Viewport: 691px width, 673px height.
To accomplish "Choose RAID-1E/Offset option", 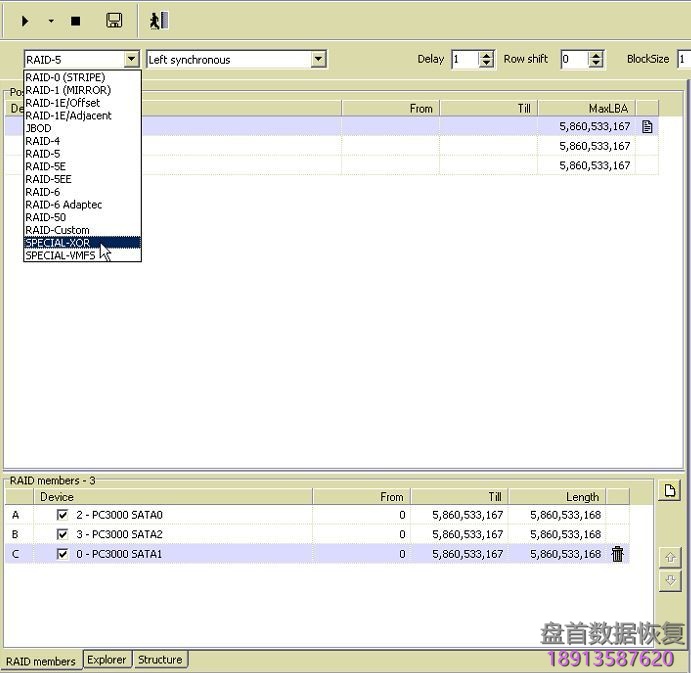I will [x=82, y=103].
